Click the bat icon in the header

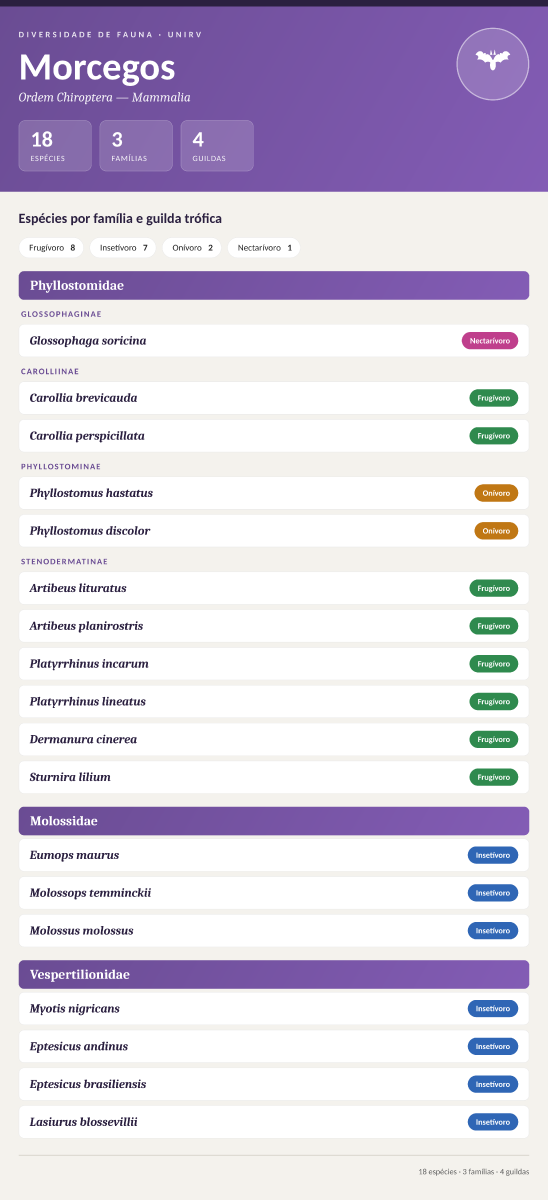click(x=492, y=64)
